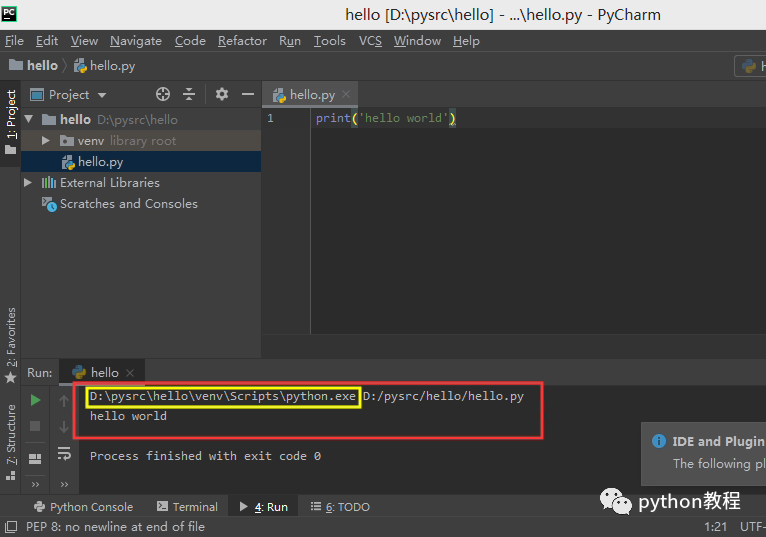The height and width of the screenshot is (537, 766).
Task: Click 'Process finished with exit code 0' text
Action: [205, 456]
